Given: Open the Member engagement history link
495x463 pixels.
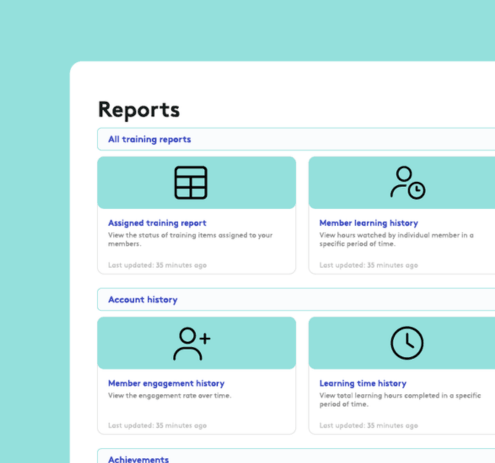Looking at the screenshot, I should [166, 383].
